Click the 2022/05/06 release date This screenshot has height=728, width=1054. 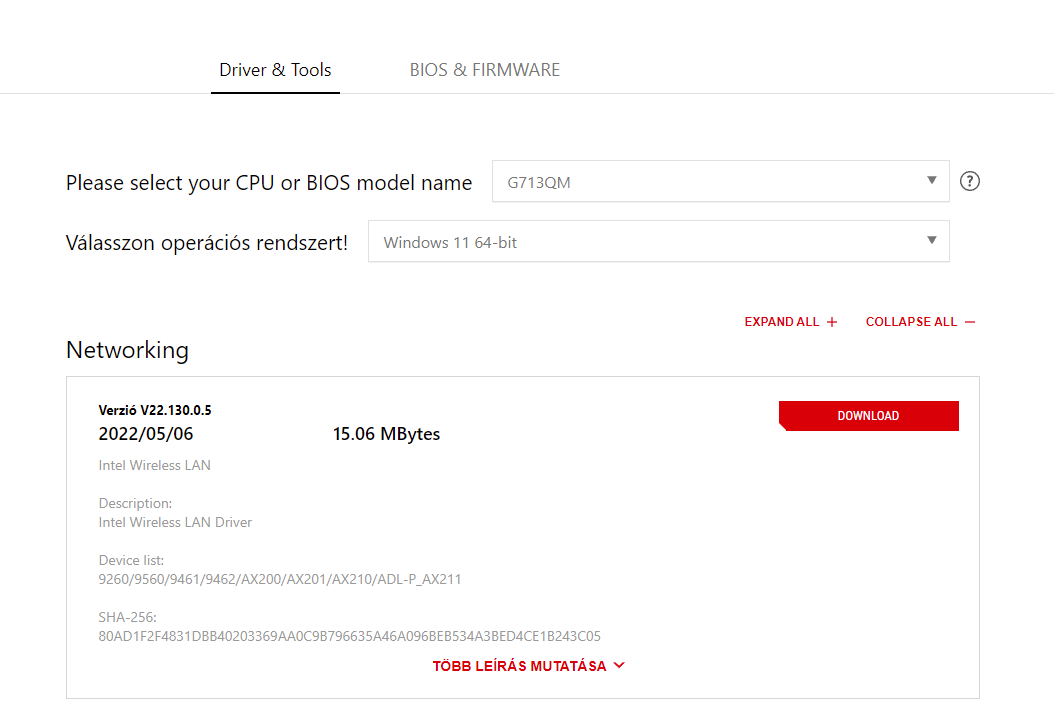[146, 434]
